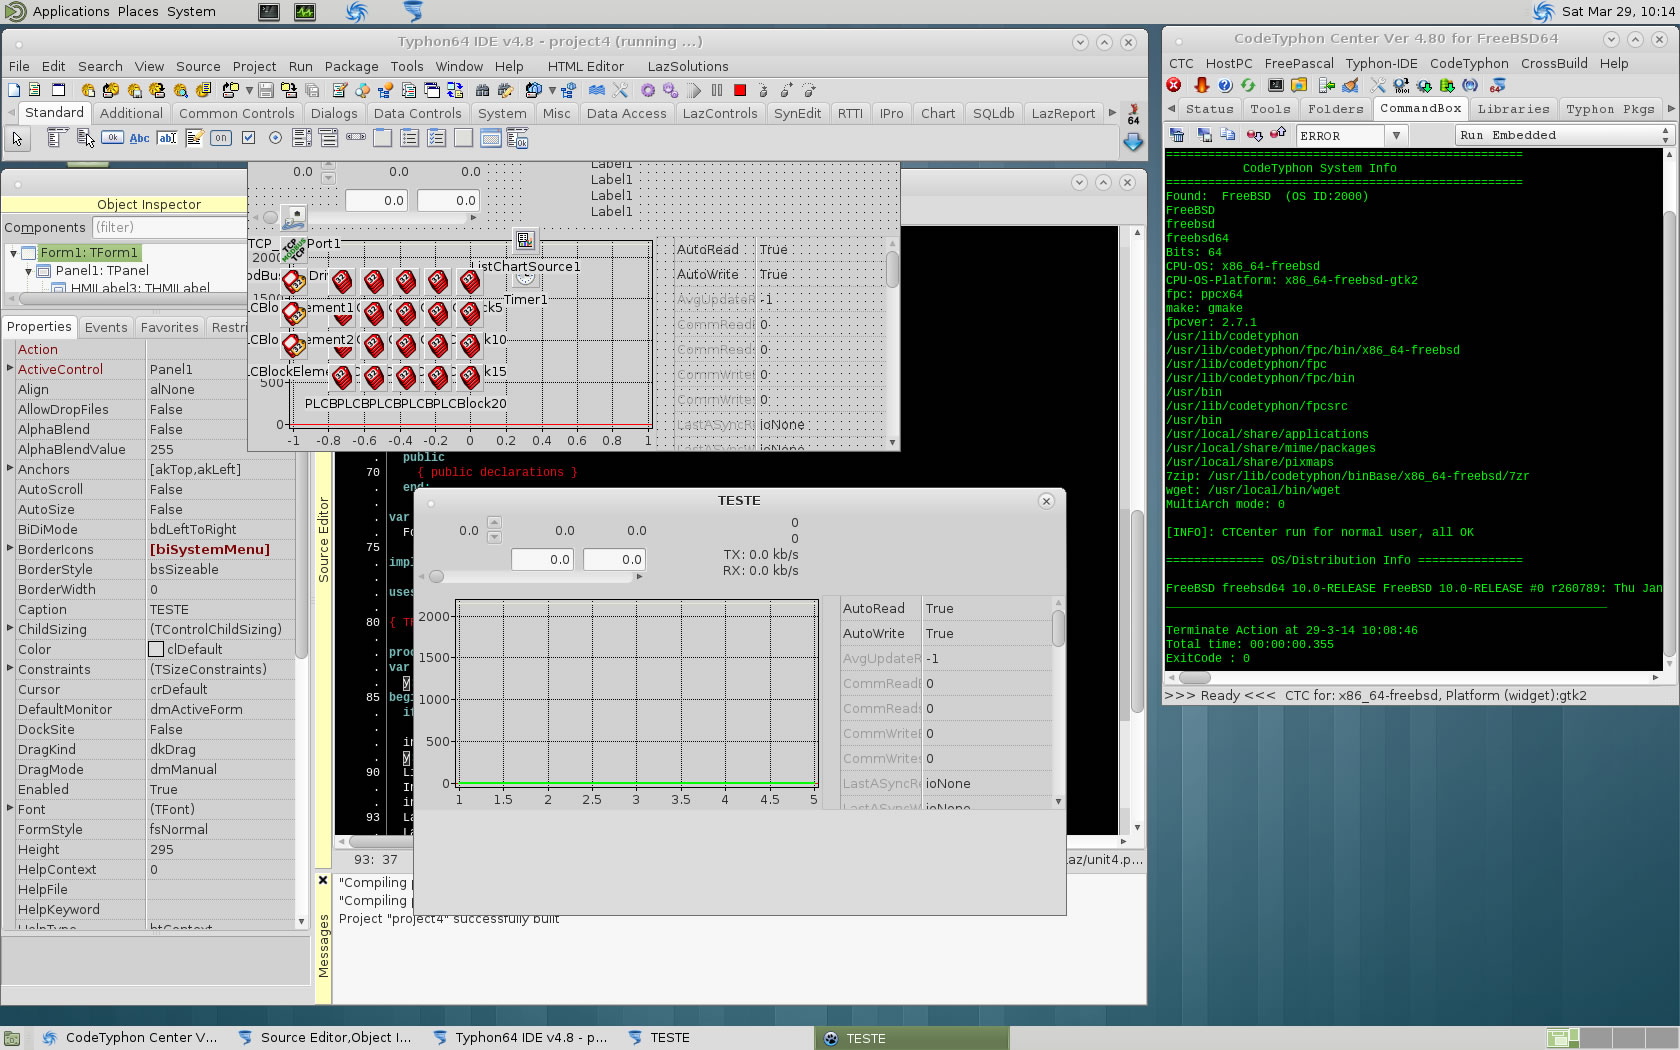Viewport: 1680px width, 1050px height.
Task: Click the red Stop button in IDE toolbar
Action: click(x=740, y=90)
